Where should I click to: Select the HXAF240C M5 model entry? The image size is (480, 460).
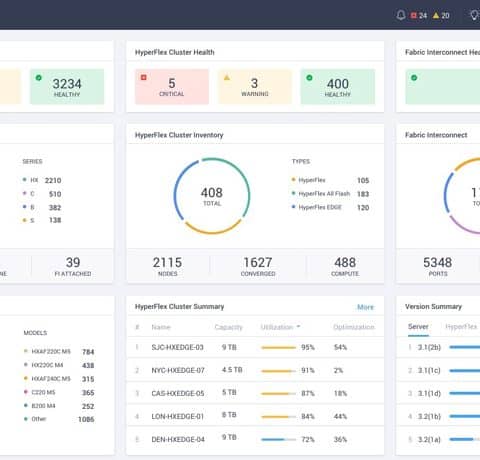click(59, 379)
